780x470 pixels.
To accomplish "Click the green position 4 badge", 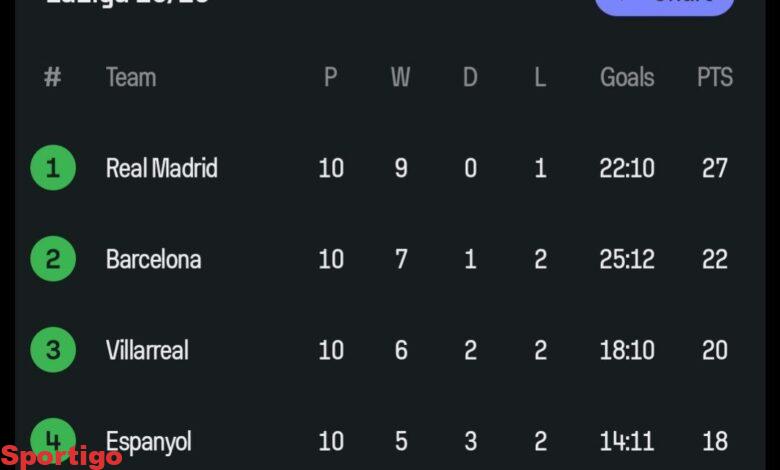I will click(53, 436).
